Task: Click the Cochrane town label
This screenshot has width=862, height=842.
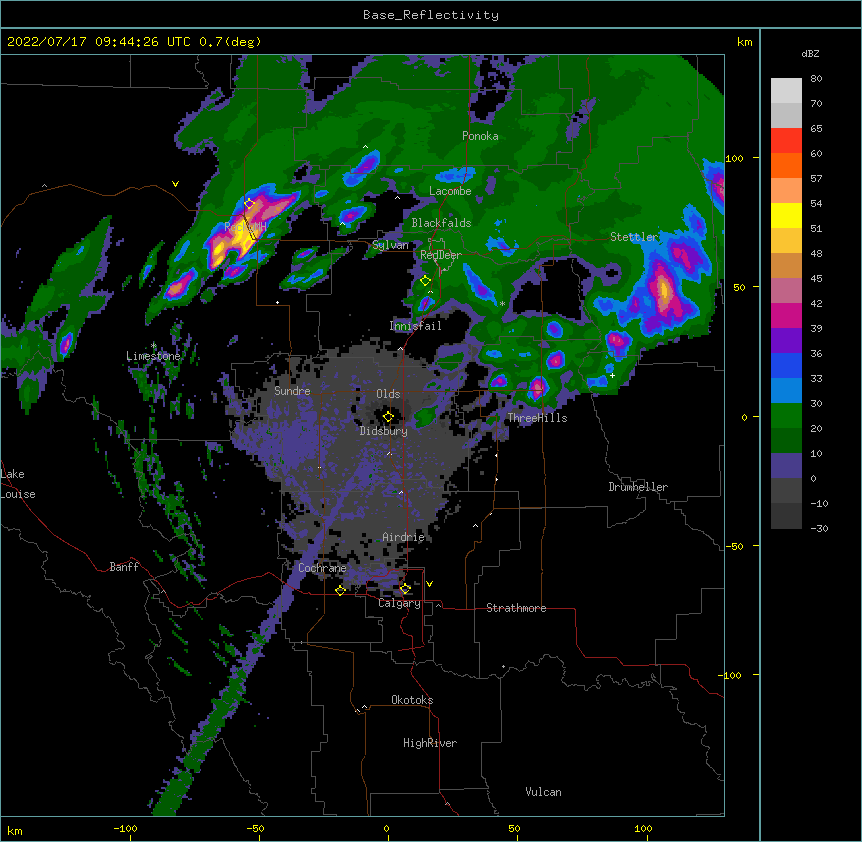Action: coord(322,568)
